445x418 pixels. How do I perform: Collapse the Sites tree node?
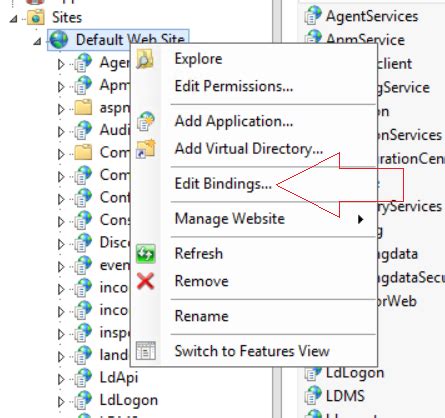pos(14,19)
